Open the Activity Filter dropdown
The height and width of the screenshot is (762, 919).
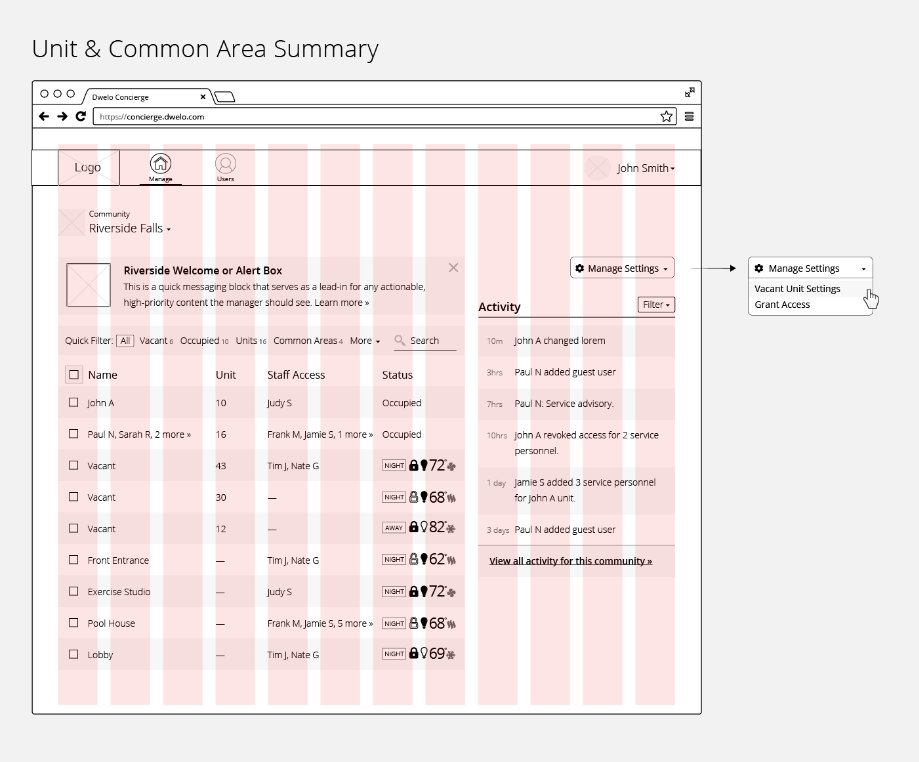click(x=656, y=305)
